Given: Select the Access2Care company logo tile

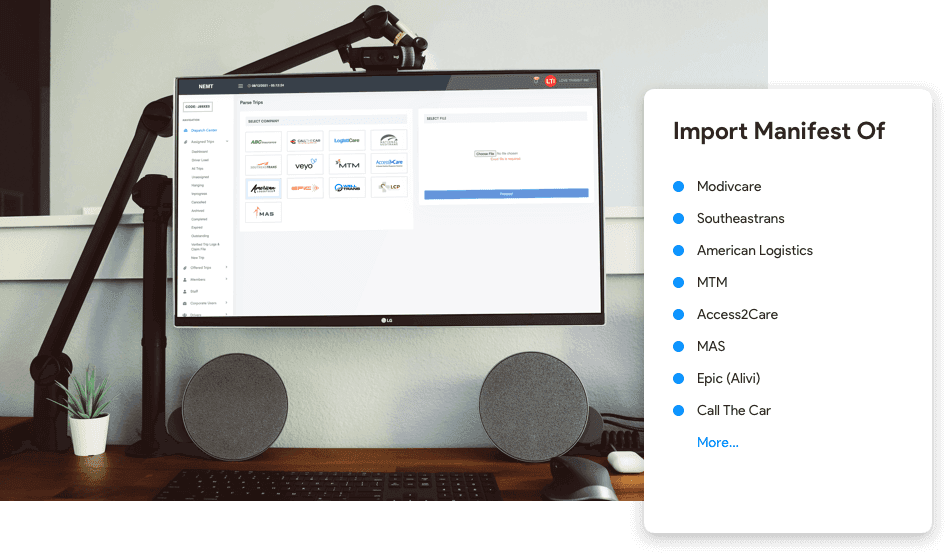Looking at the screenshot, I should click(389, 163).
